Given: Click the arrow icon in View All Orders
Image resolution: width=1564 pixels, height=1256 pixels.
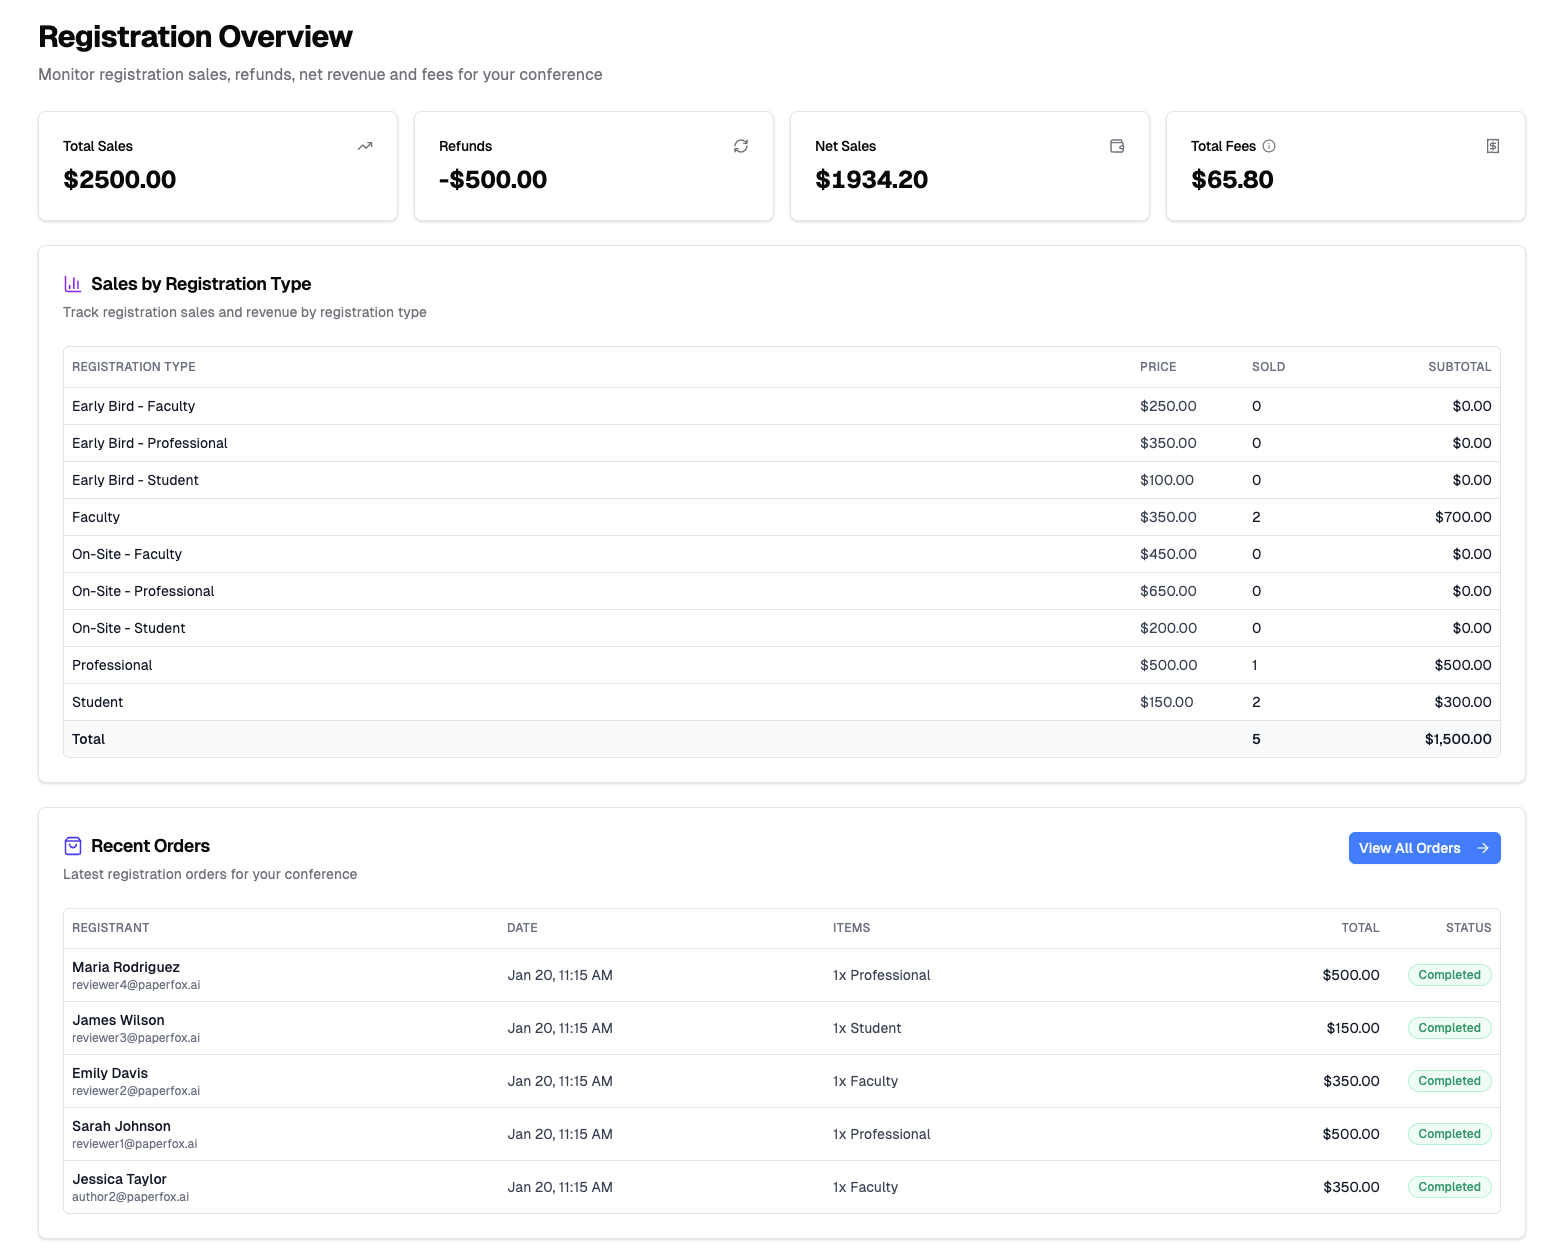Looking at the screenshot, I should tap(1483, 848).
